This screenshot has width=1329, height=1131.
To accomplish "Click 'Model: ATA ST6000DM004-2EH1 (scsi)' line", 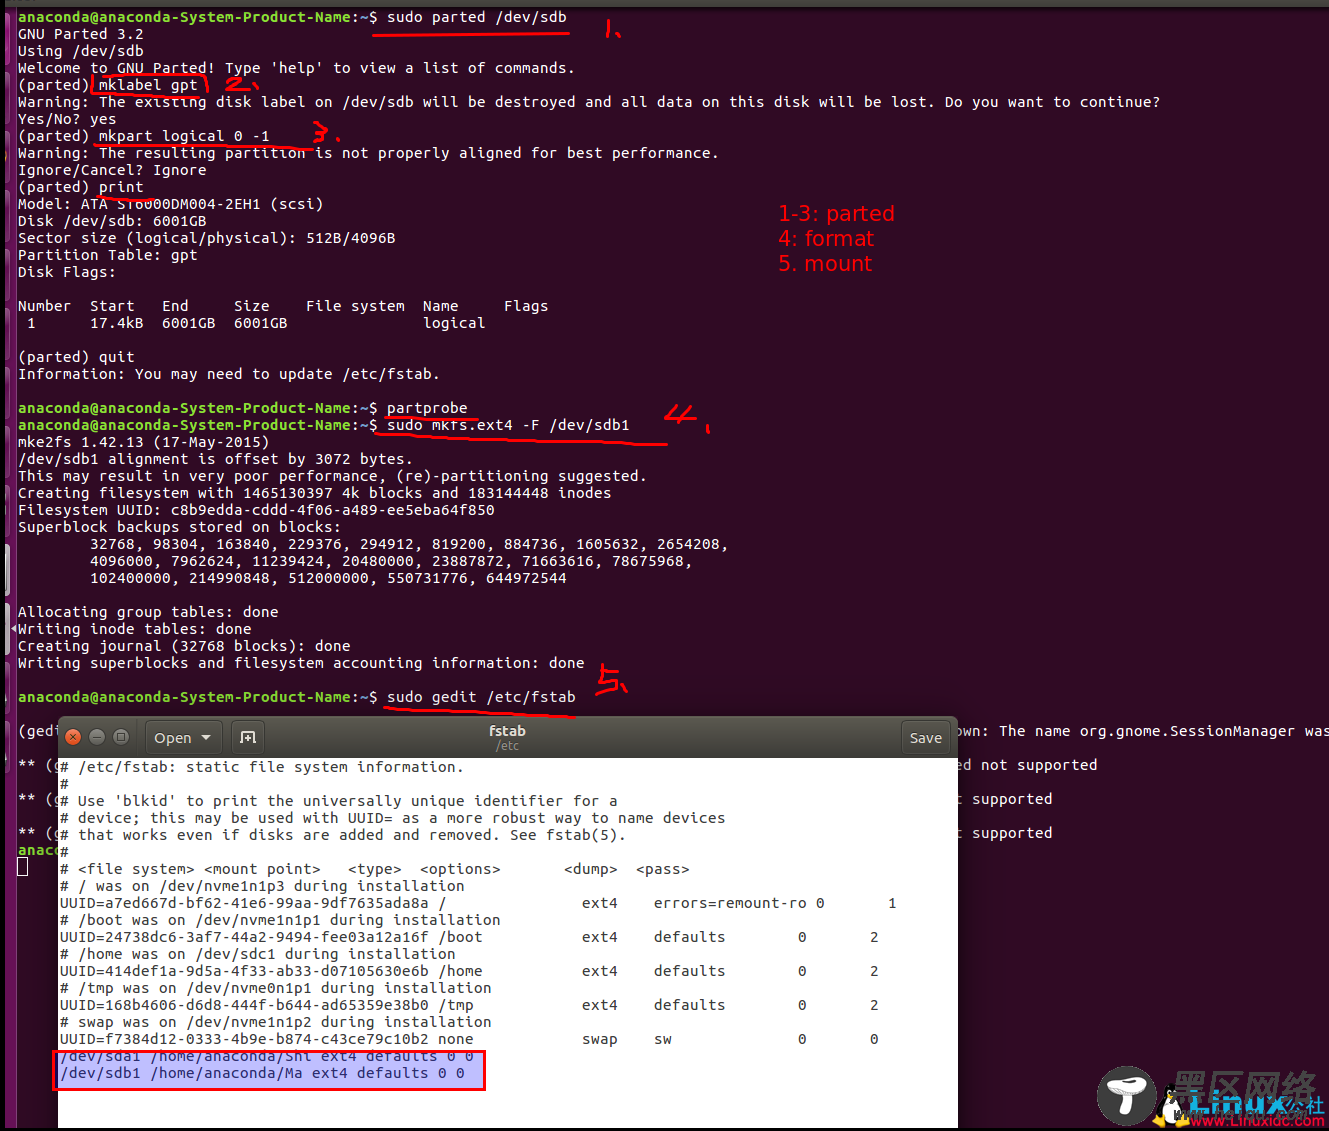I will pyautogui.click(x=171, y=204).
